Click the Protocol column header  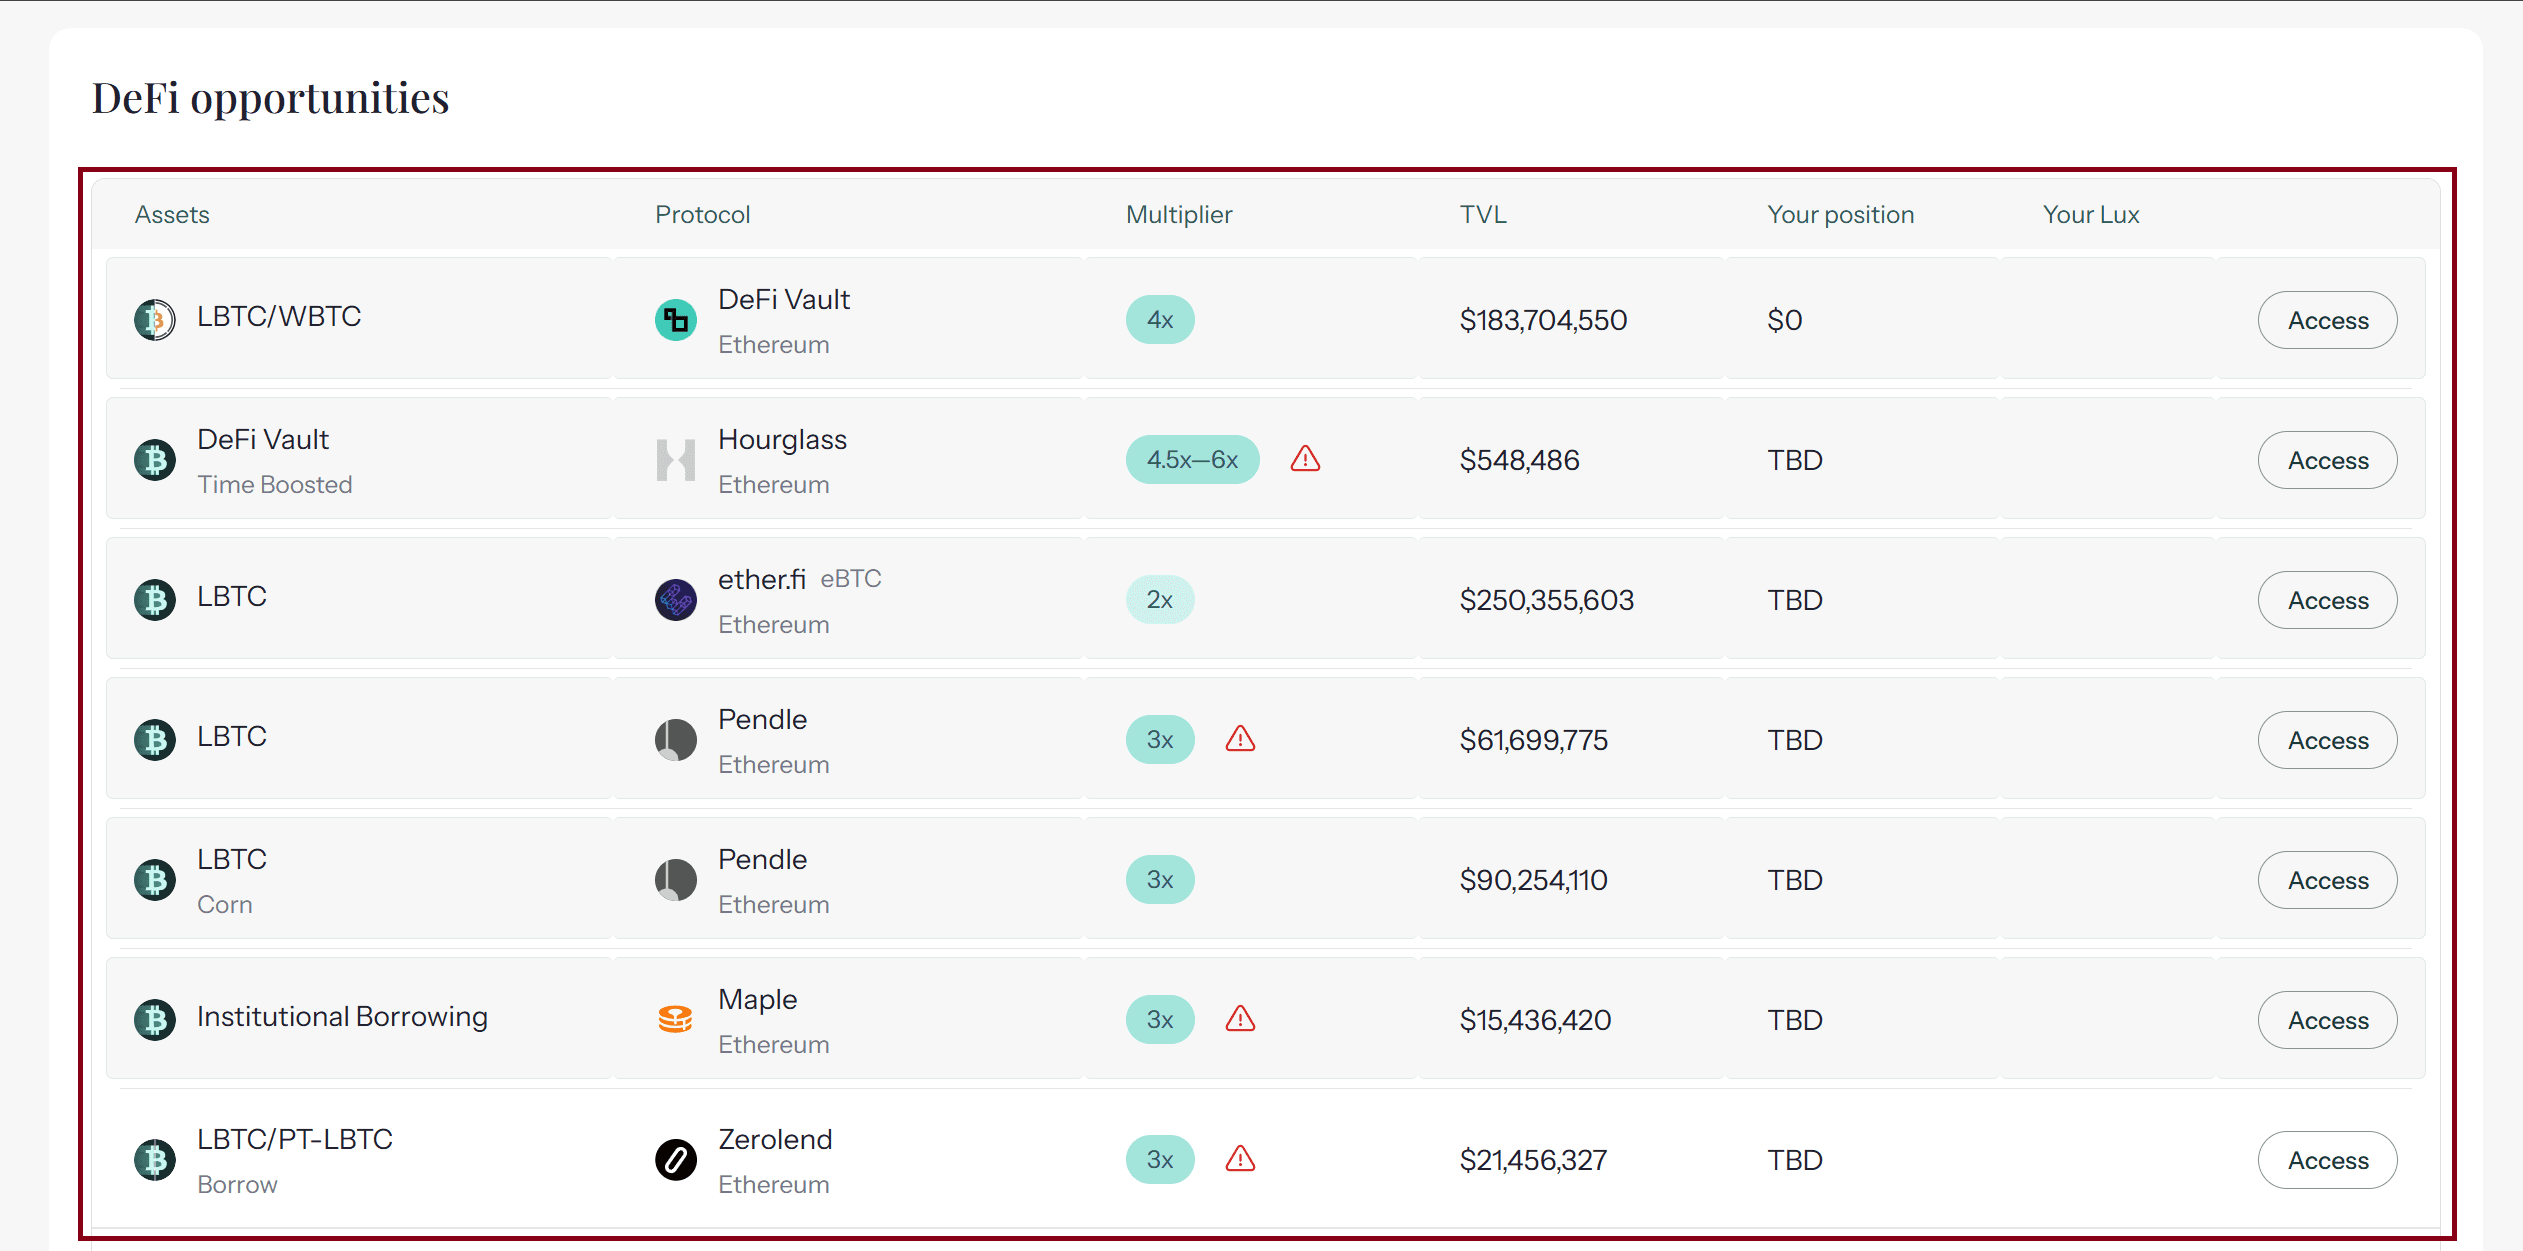pyautogui.click(x=702, y=215)
